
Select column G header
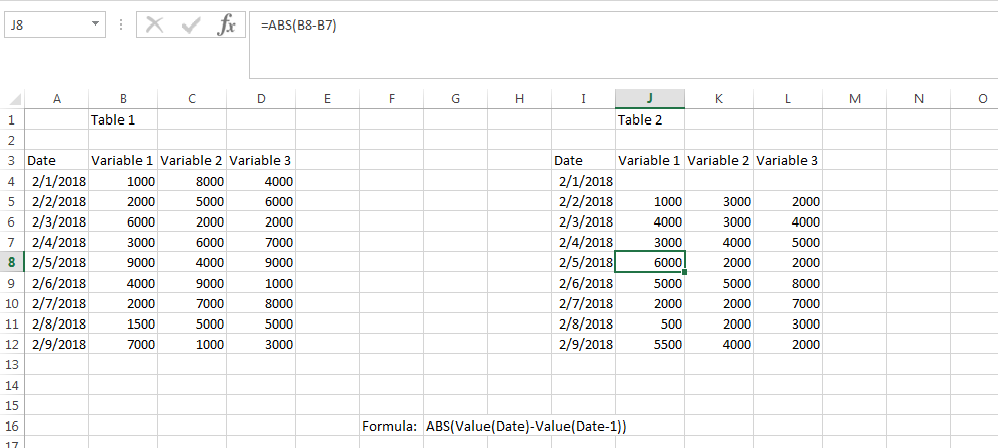[x=456, y=99]
